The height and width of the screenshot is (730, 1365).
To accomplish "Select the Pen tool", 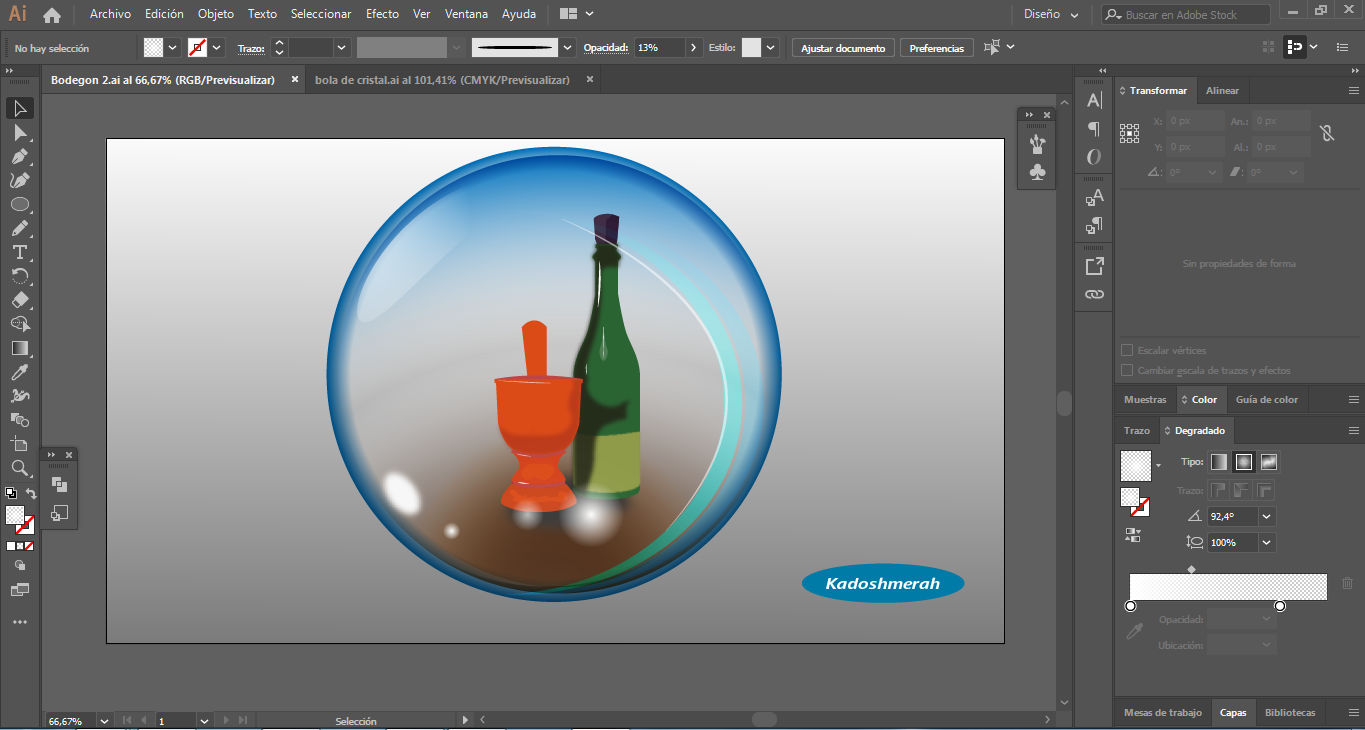I will pyautogui.click(x=19, y=156).
